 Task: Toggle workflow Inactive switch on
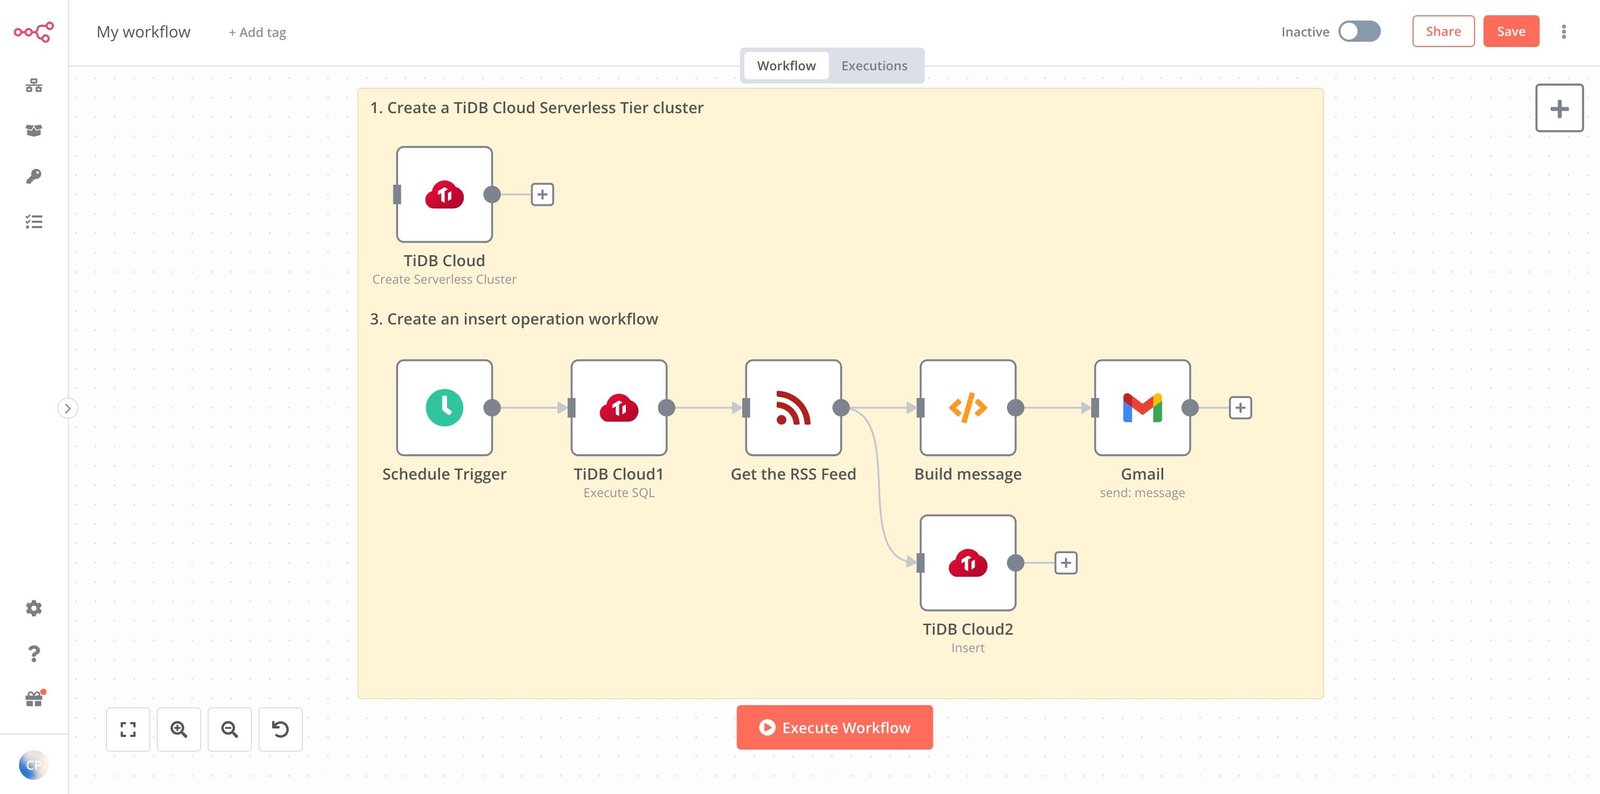pos(1359,31)
